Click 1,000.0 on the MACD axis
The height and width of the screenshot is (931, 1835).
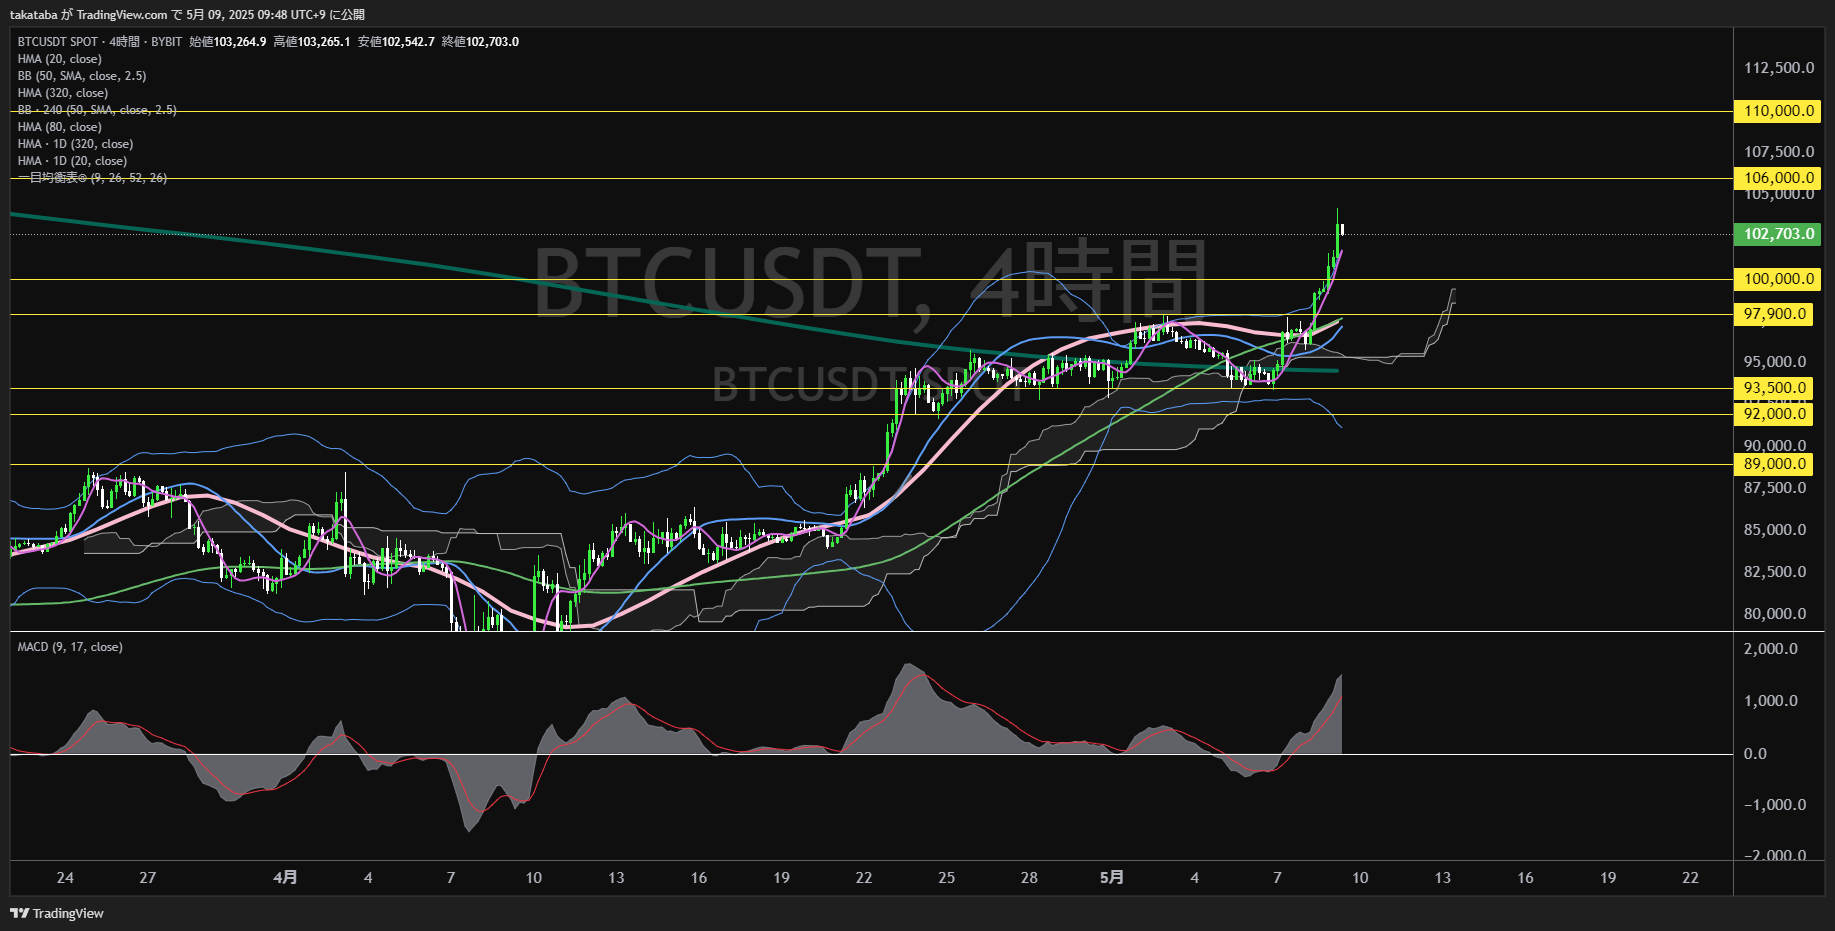[1770, 701]
